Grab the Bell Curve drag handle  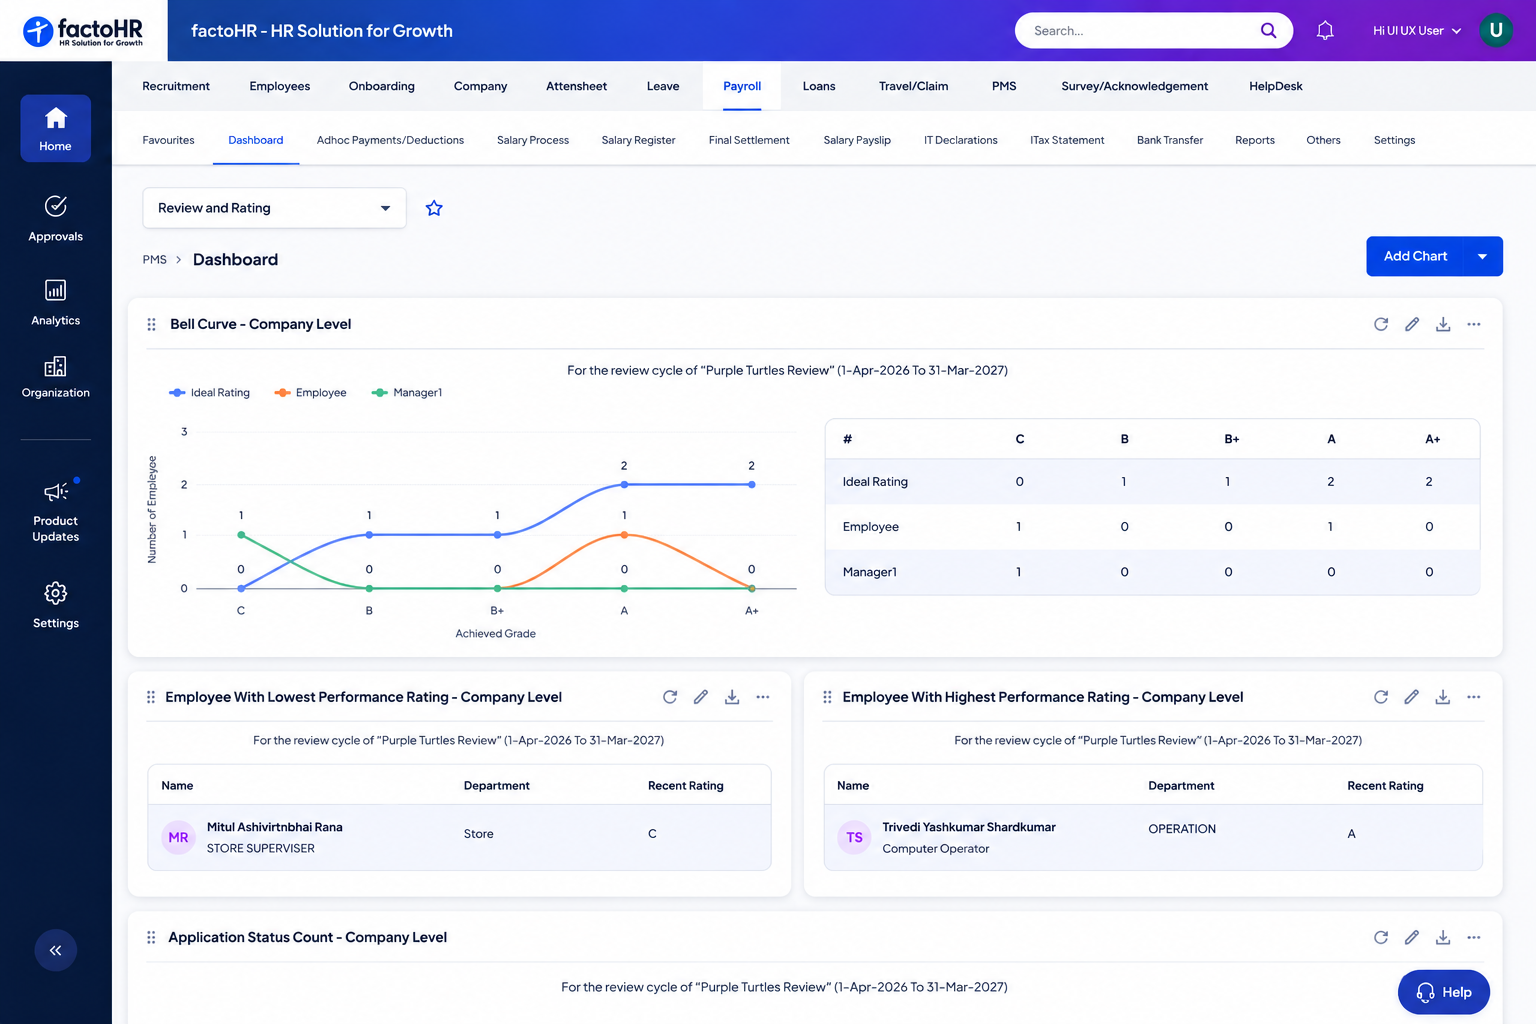coord(151,324)
